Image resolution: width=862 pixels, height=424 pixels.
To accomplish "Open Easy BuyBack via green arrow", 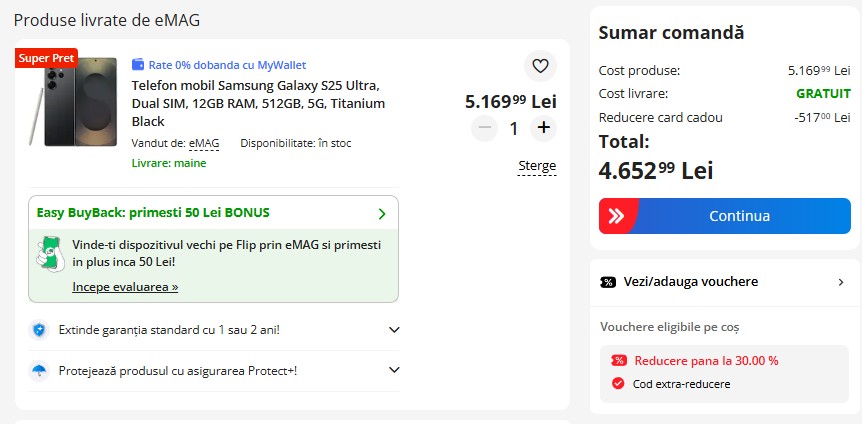I will click(382, 213).
